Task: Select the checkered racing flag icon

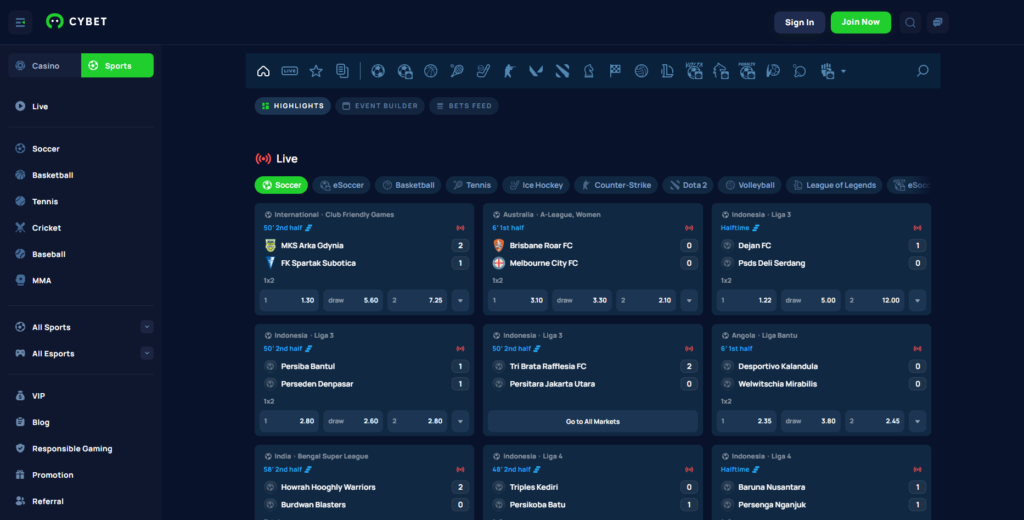Action: click(x=615, y=71)
